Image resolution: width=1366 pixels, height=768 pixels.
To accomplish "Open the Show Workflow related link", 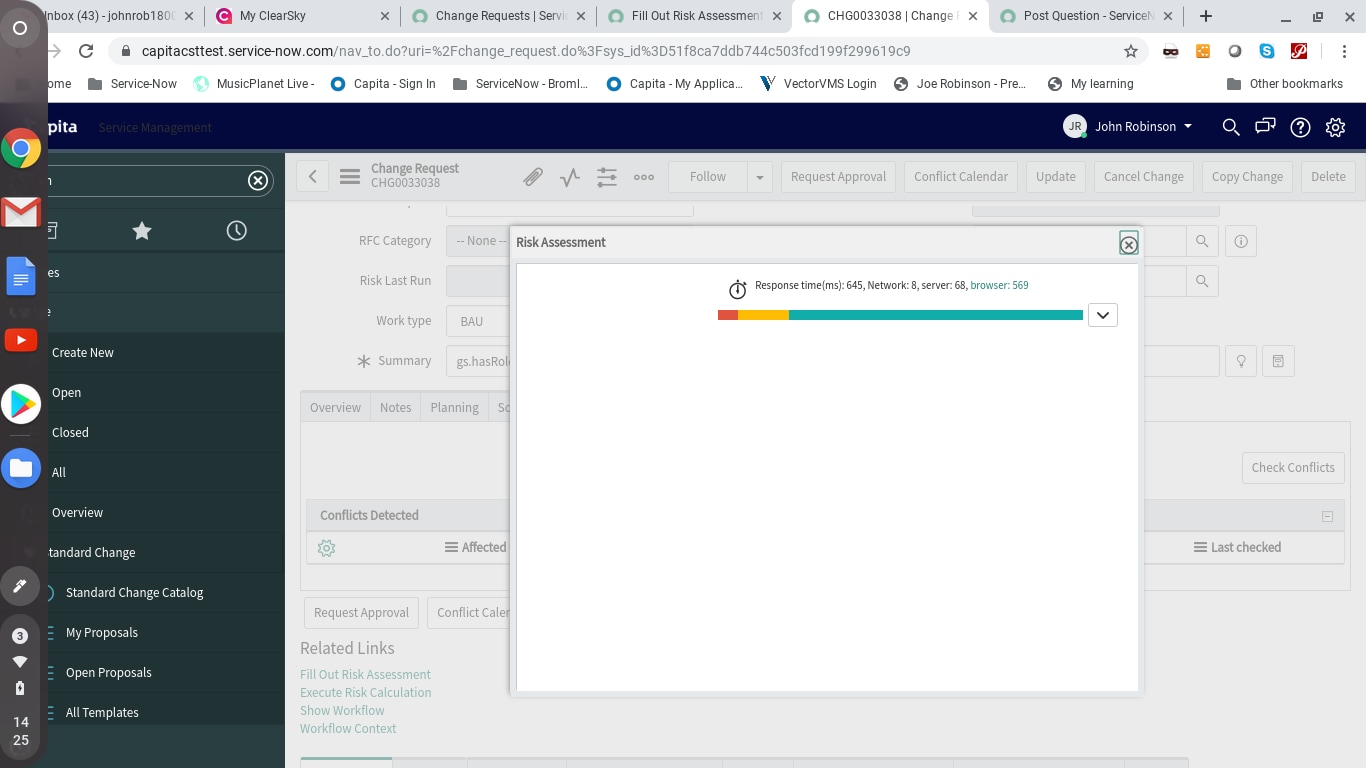I will click(342, 710).
